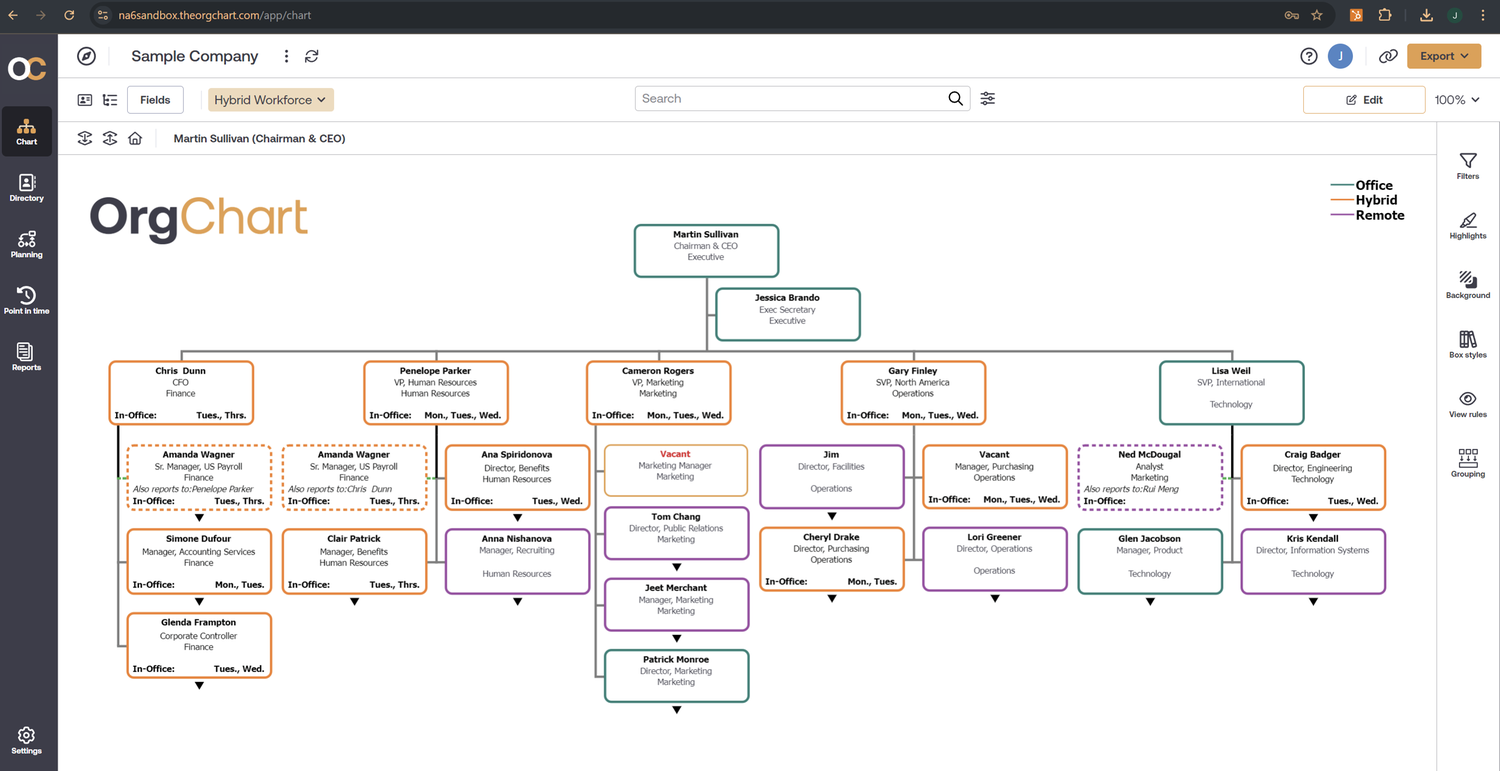Switch to list tree view icon

110,100
